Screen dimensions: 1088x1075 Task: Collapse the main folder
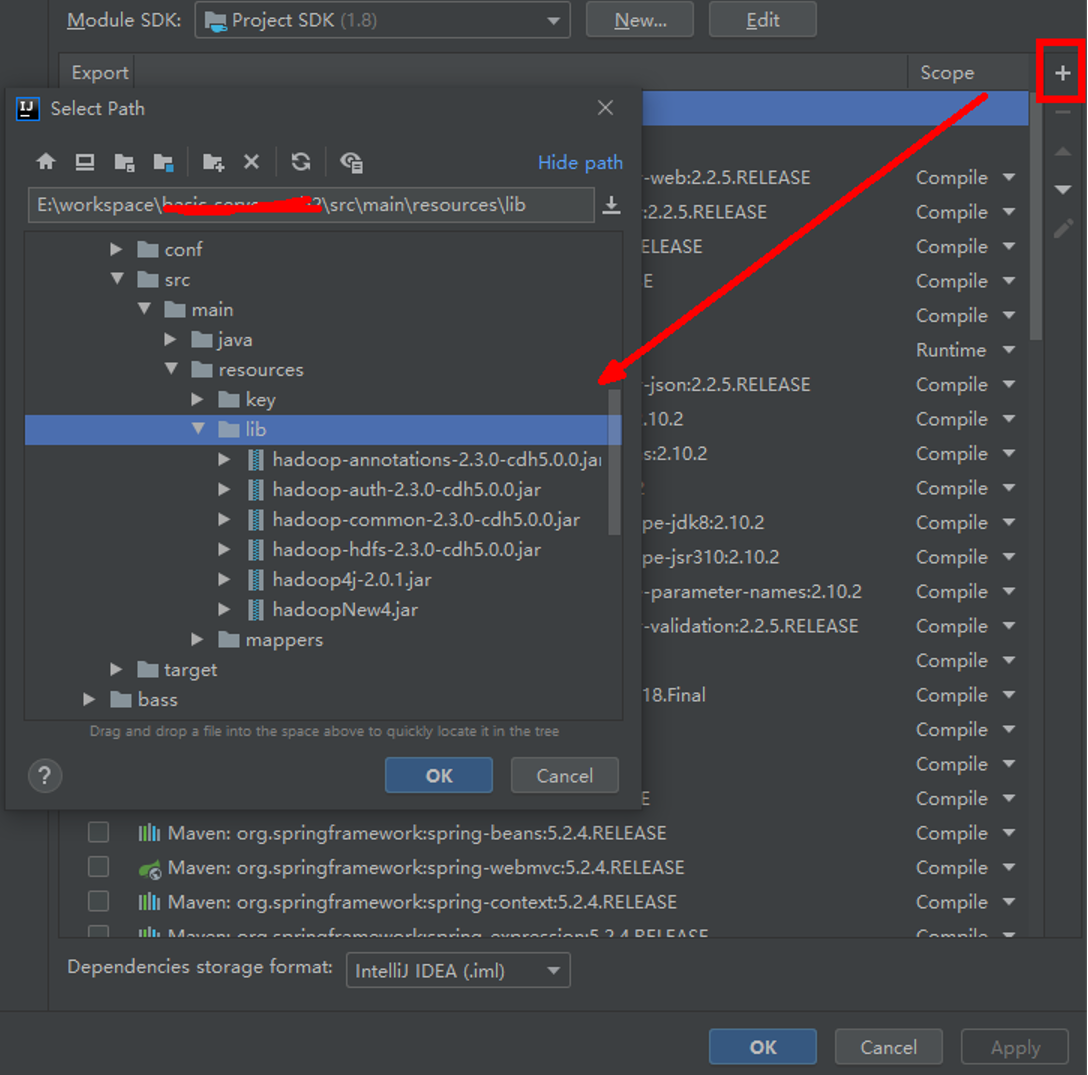(144, 309)
